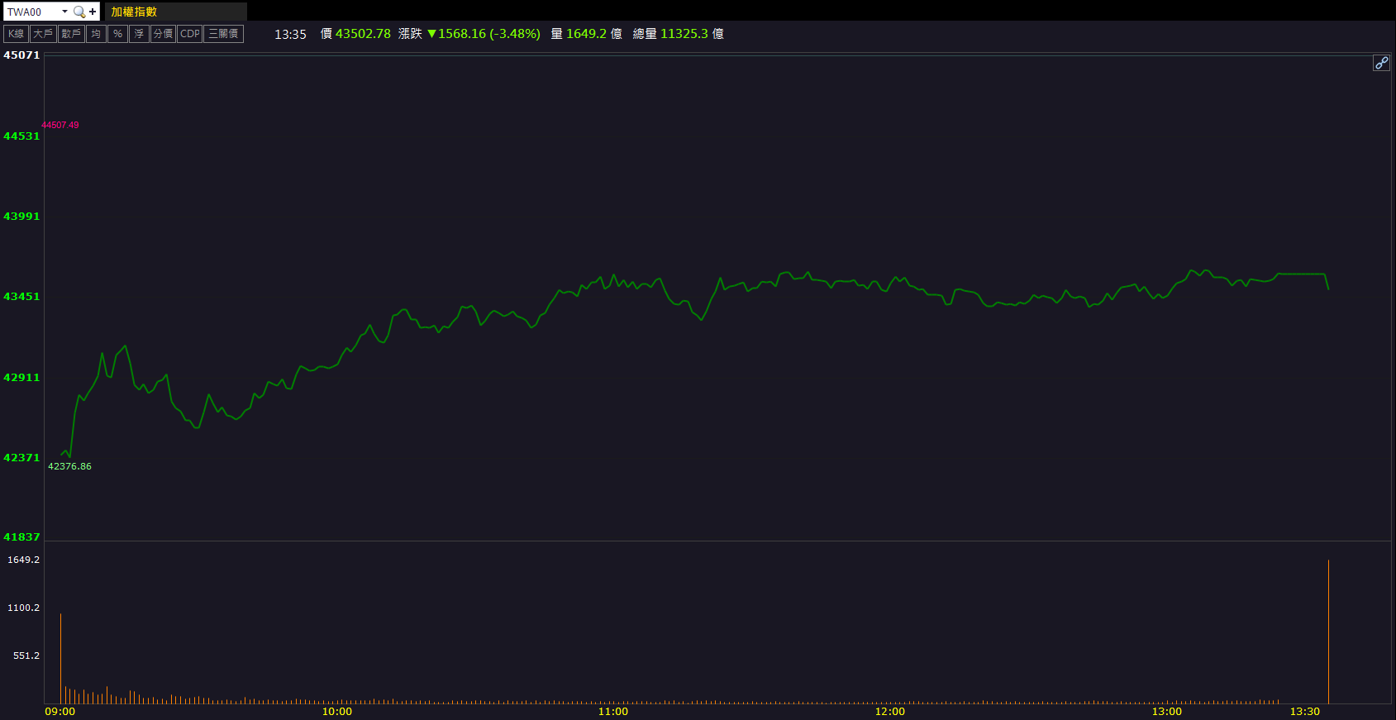Toggle the 浮 button
Viewport: 1396px width, 720px height.
click(139, 34)
